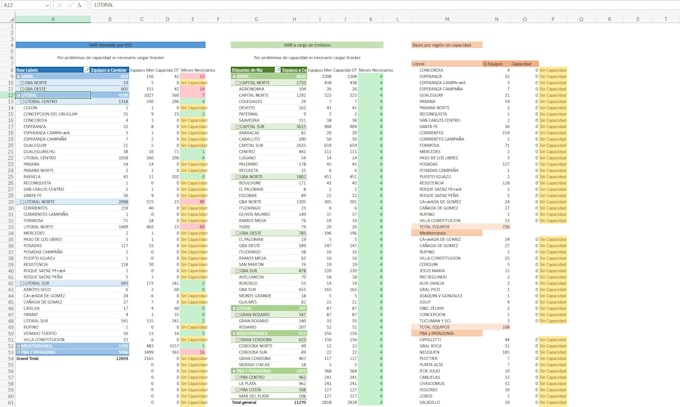Click the green banner 'a cargo de Emiliano'
The height and width of the screenshot is (407, 680).
(x=307, y=45)
